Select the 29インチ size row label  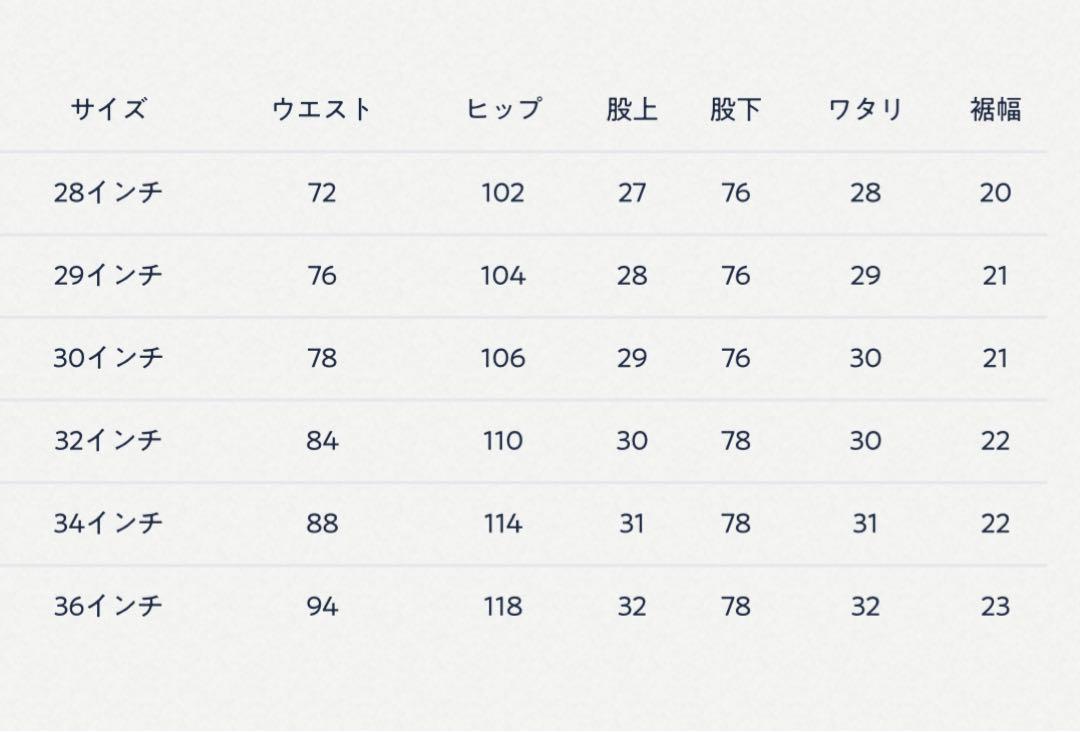[x=108, y=275]
